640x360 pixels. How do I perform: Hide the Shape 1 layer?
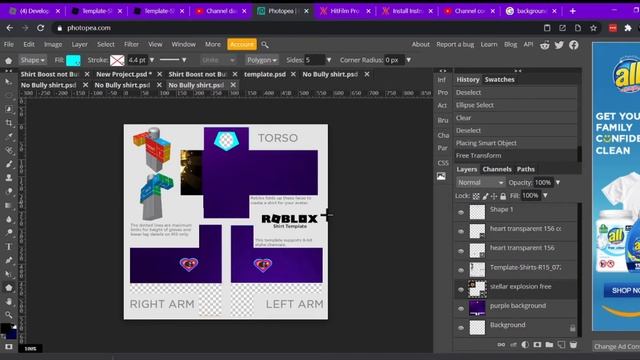tap(461, 212)
